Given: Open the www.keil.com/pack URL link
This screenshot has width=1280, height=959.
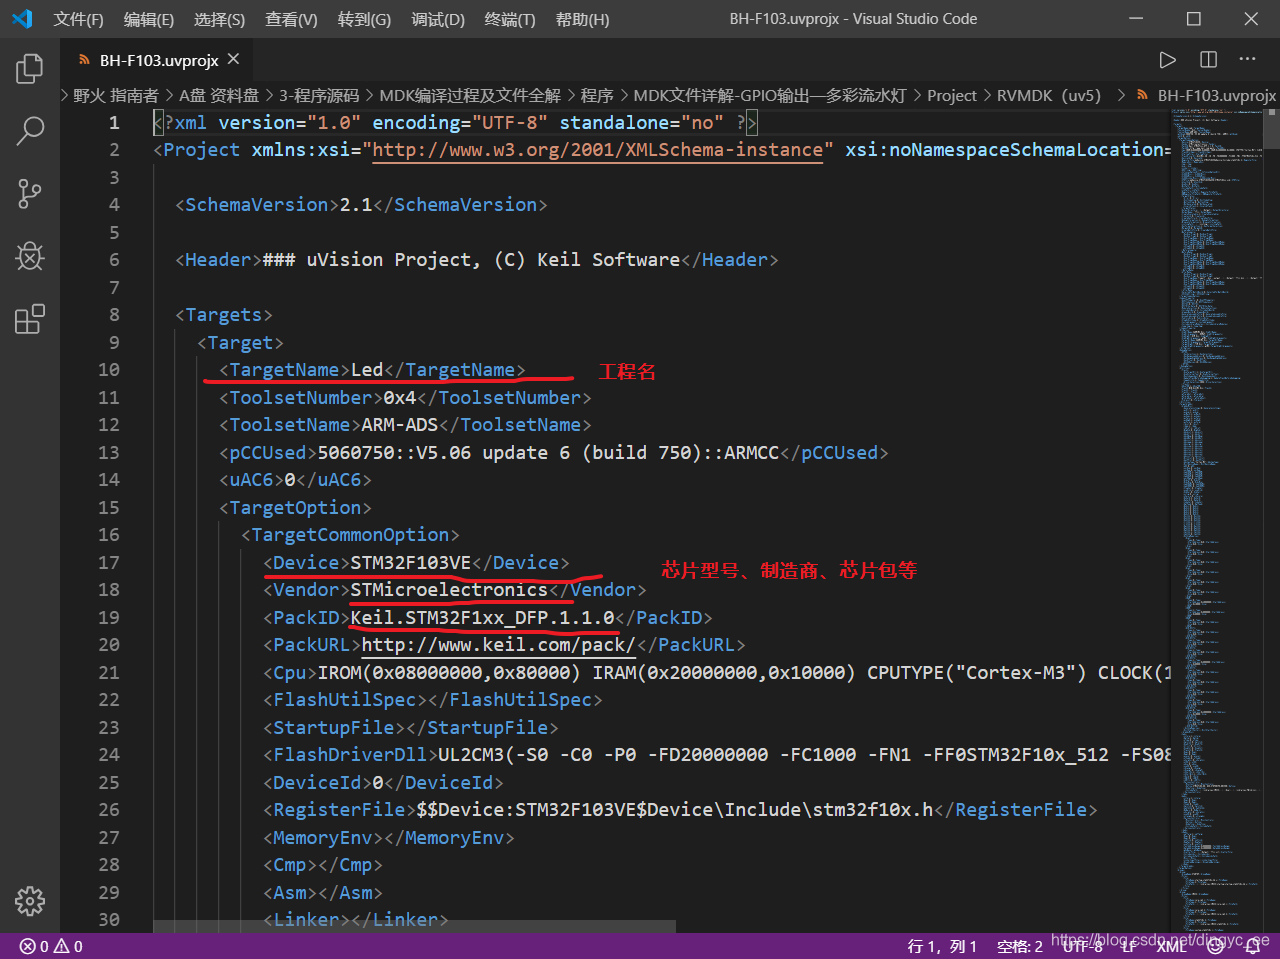Looking at the screenshot, I should pyautogui.click(x=497, y=645).
